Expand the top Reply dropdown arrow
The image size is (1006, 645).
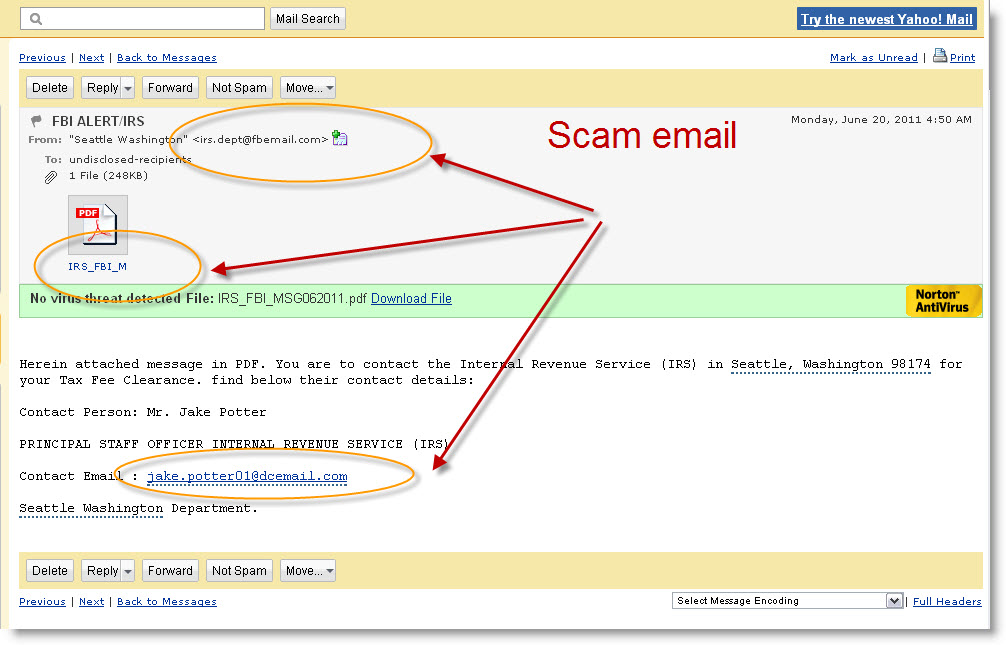click(128, 88)
